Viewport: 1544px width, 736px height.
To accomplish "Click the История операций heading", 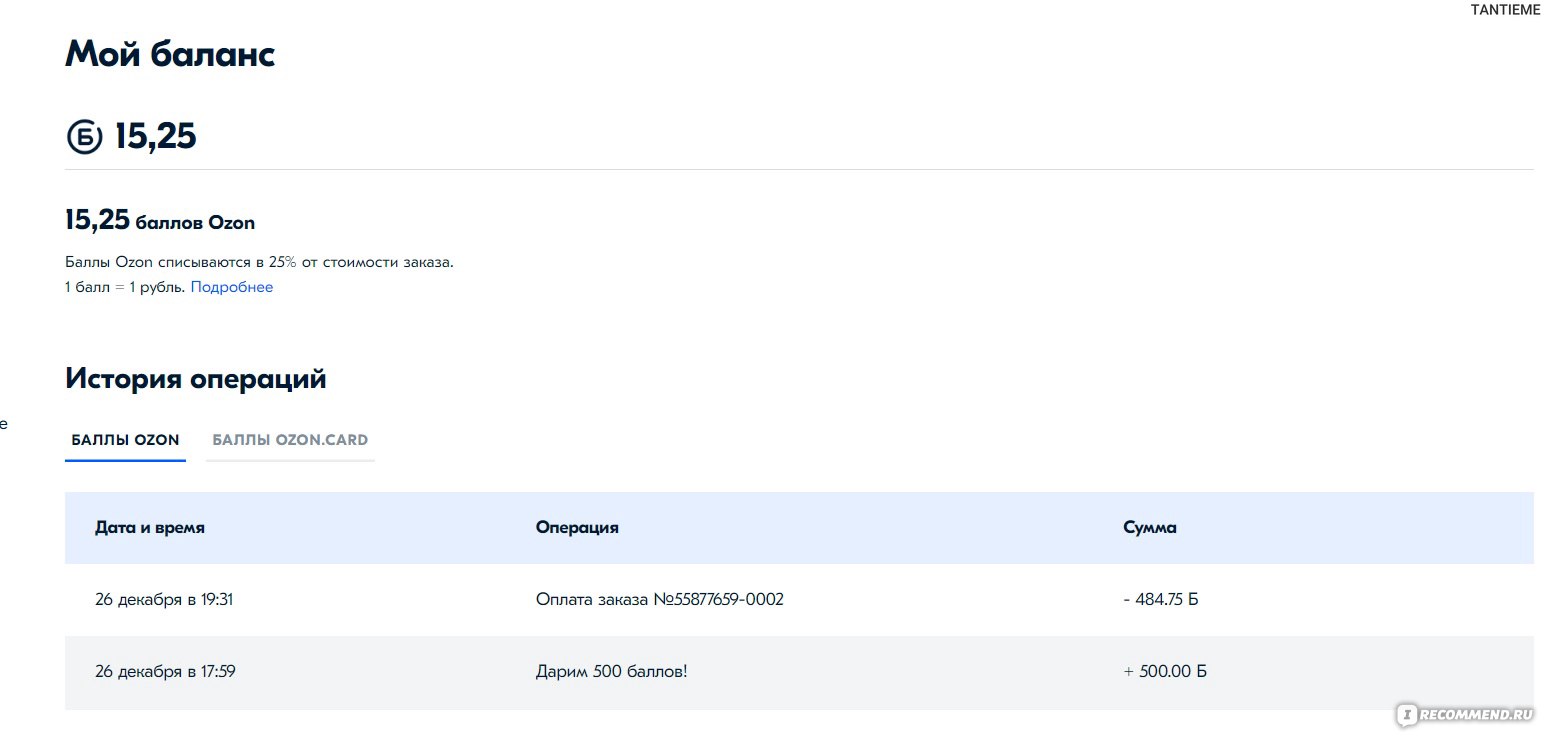I will pyautogui.click(x=196, y=379).
